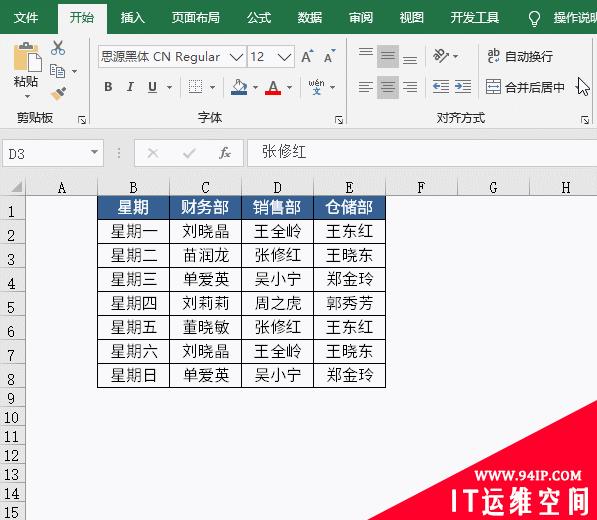Decrease font size with the smaller A icon
Image resolution: width=597 pixels, height=520 pixels.
(x=329, y=57)
